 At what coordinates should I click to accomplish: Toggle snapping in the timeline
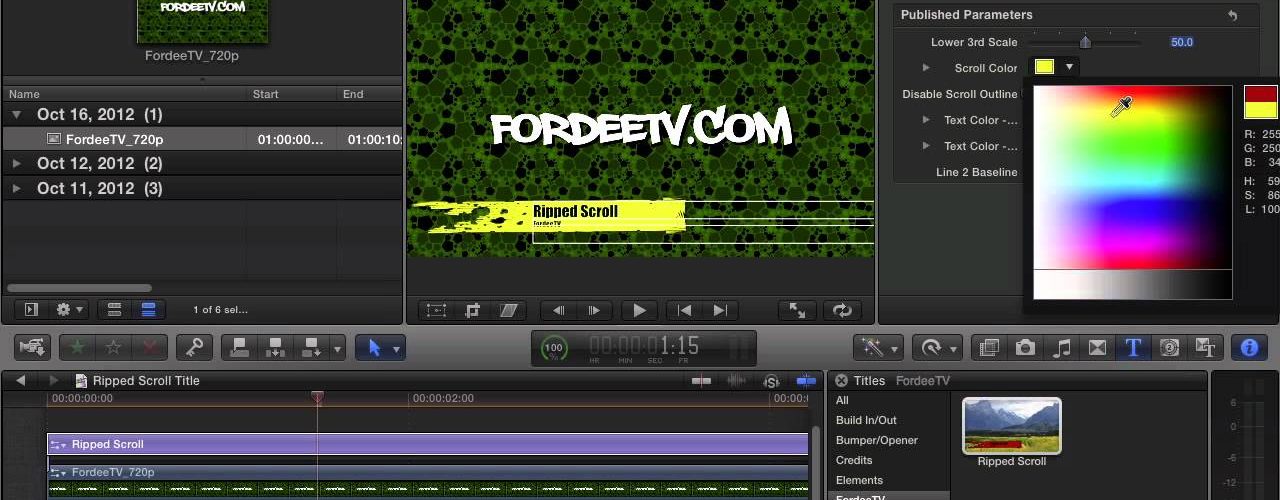pyautogui.click(x=806, y=381)
